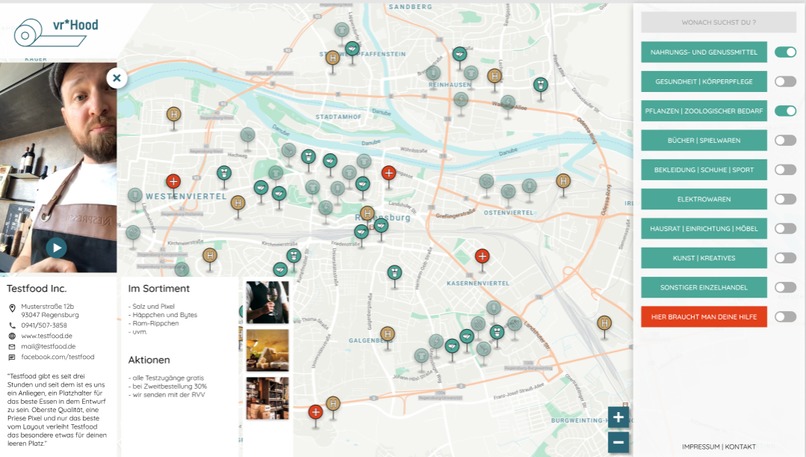Select Nahrungs- und Genussmittel category button
This screenshot has height=457, width=806.
(x=704, y=52)
